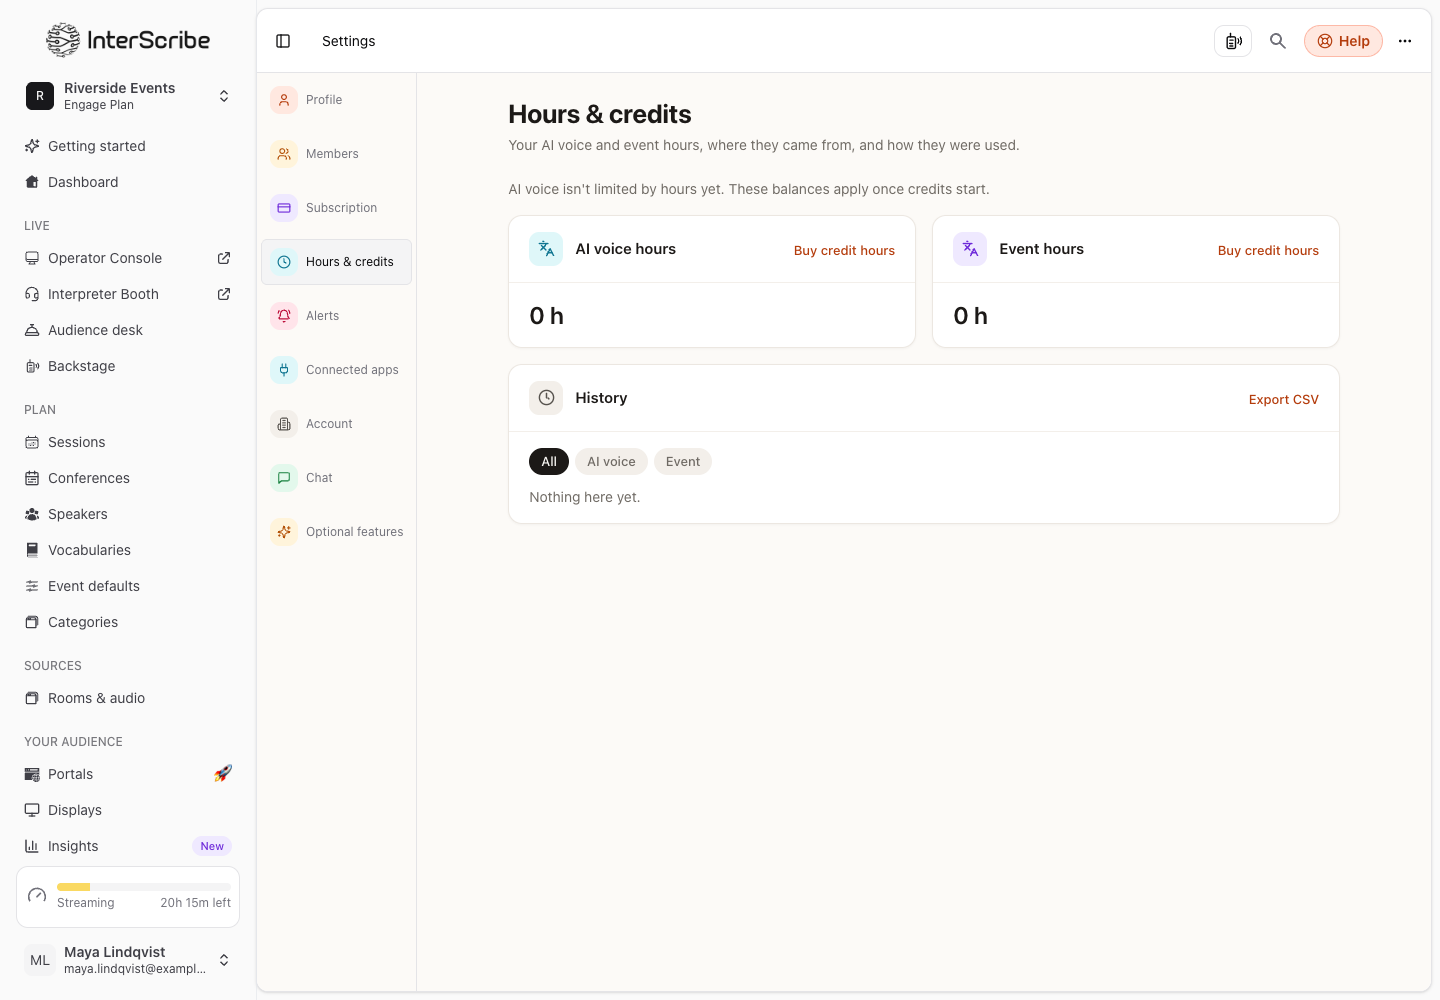Viewport: 1440px width, 1000px height.
Task: Click the Portals rocket icon
Action: pos(223,773)
